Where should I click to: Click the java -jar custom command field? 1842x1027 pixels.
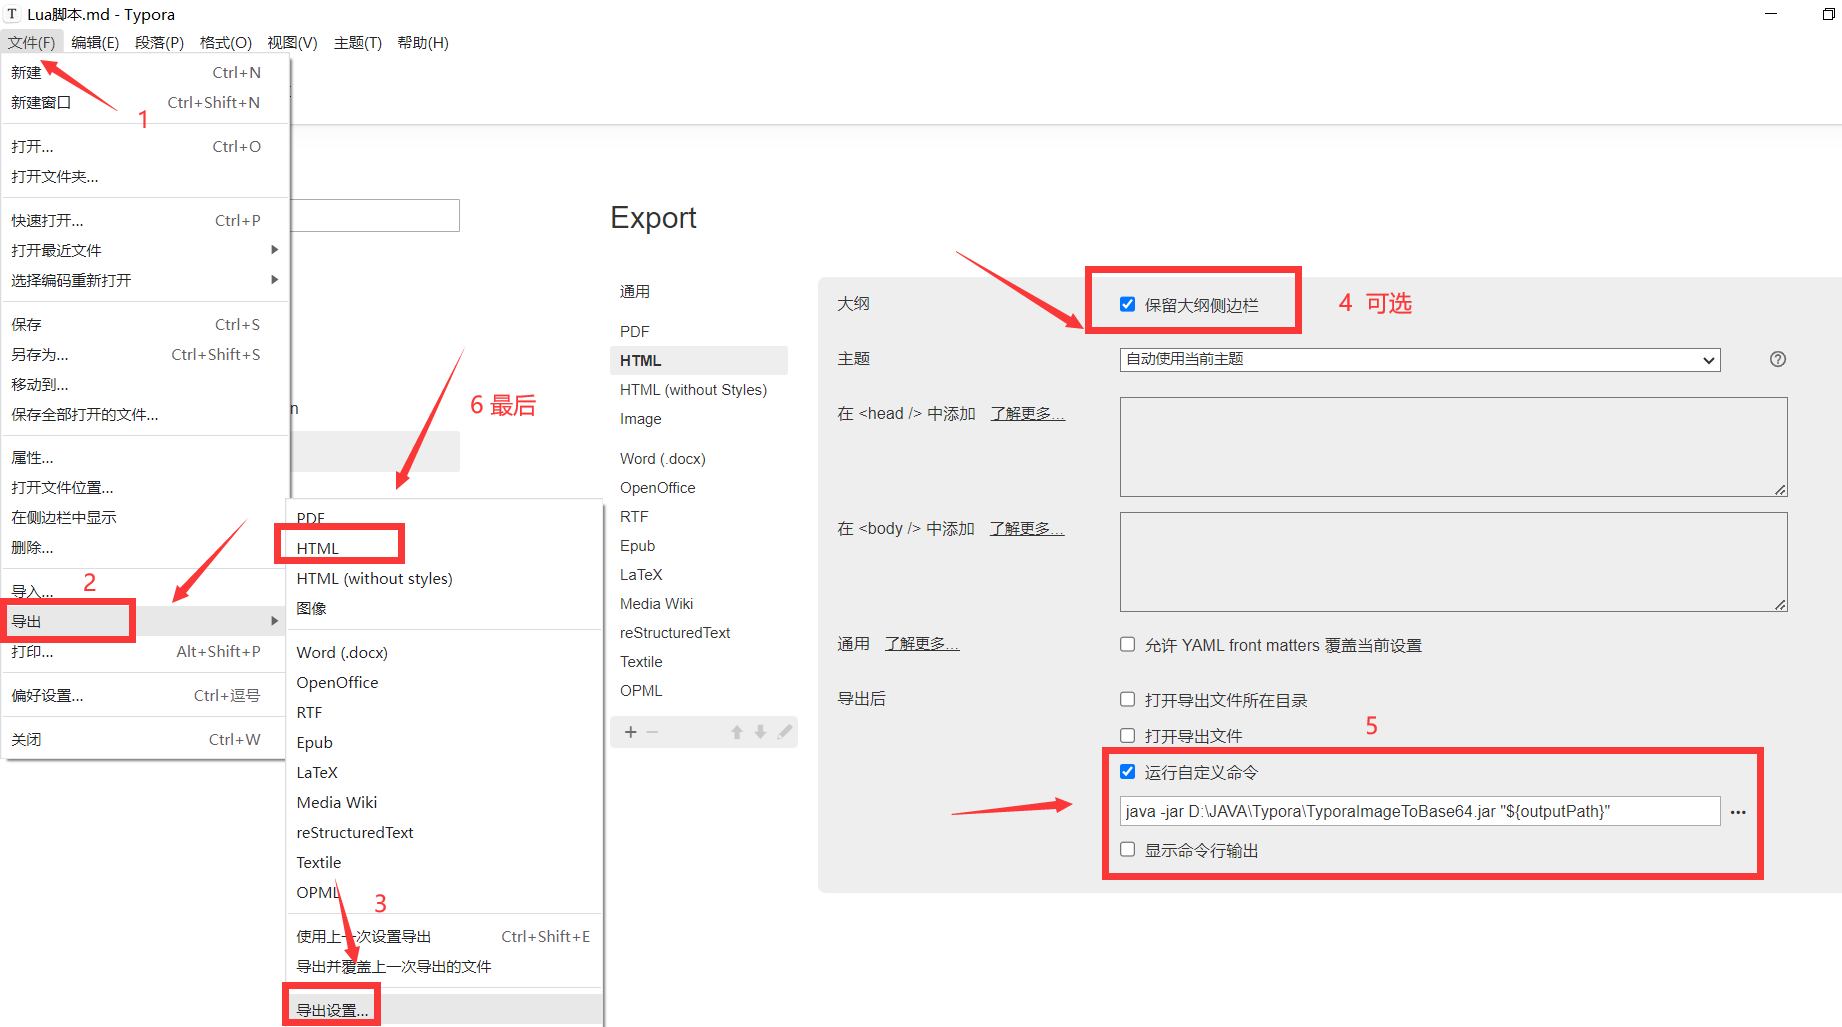pyautogui.click(x=1419, y=811)
